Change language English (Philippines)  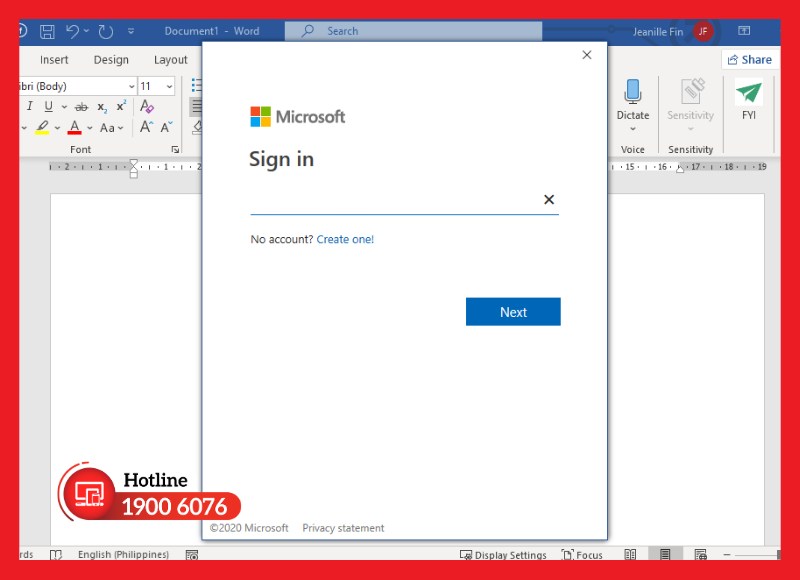coord(123,554)
